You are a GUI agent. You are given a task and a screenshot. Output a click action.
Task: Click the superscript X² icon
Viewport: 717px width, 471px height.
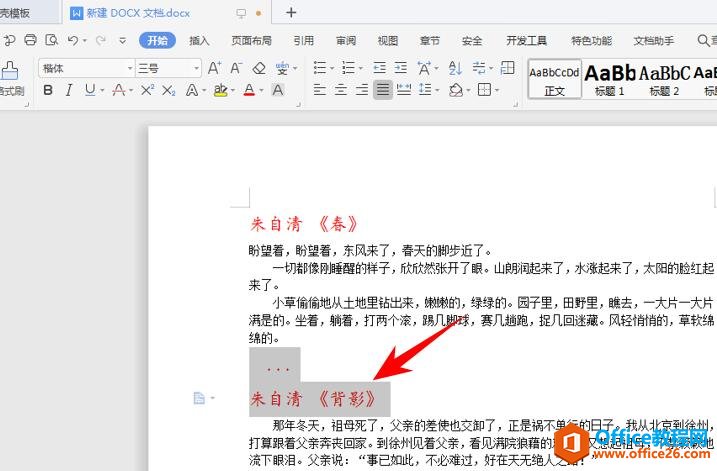coord(147,90)
